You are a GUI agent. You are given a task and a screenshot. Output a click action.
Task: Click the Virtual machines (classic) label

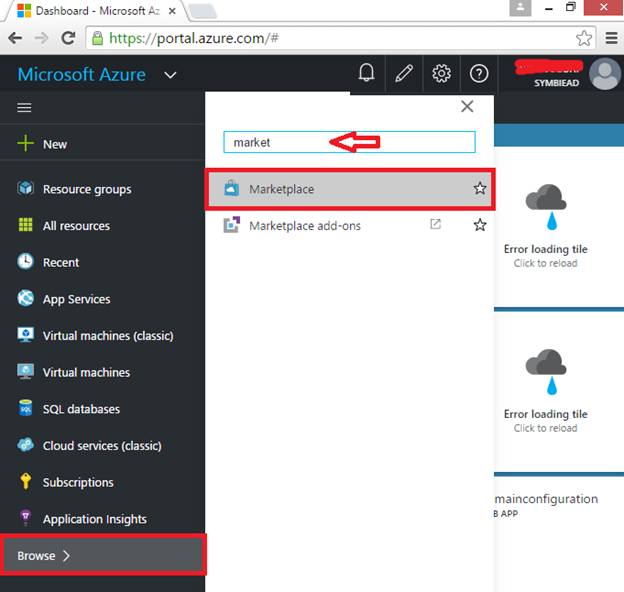coord(108,336)
